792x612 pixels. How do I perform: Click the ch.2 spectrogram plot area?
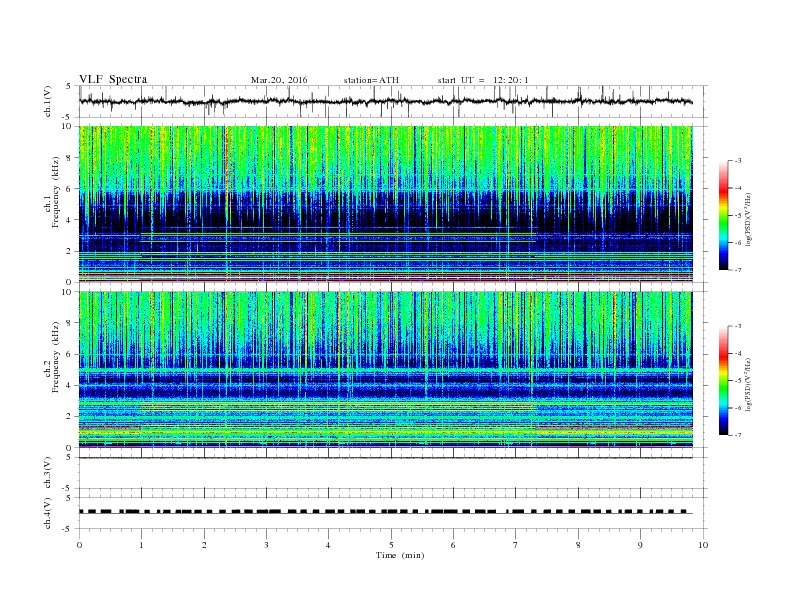click(x=386, y=369)
